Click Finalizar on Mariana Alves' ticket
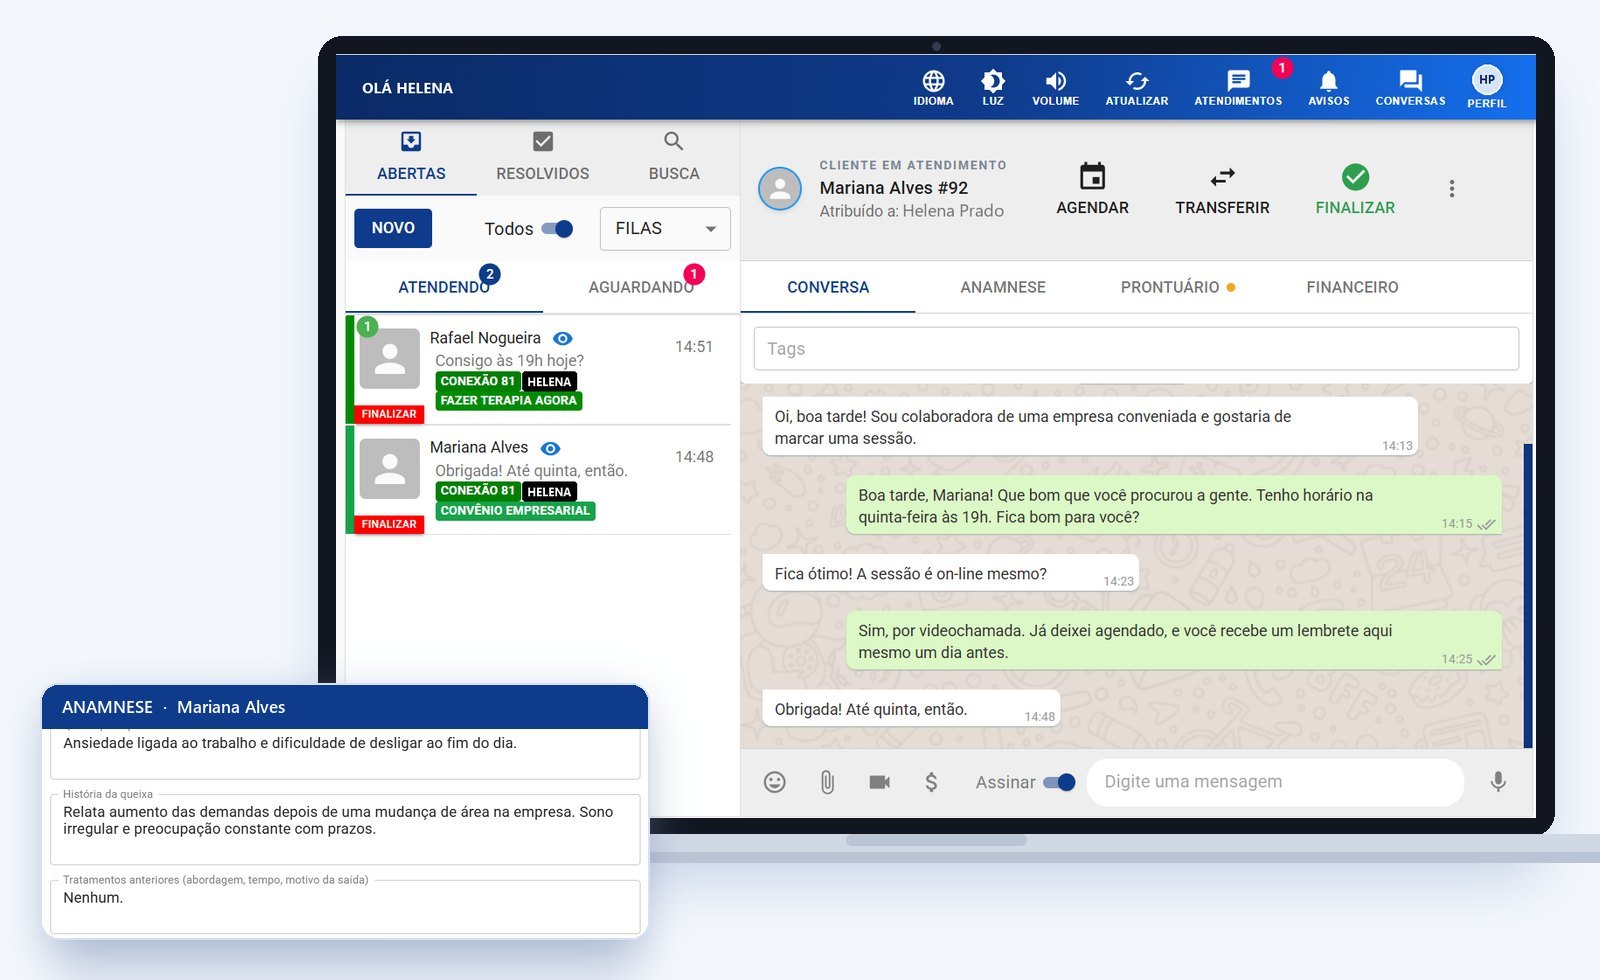Screen dimensions: 1600x980 tap(389, 524)
